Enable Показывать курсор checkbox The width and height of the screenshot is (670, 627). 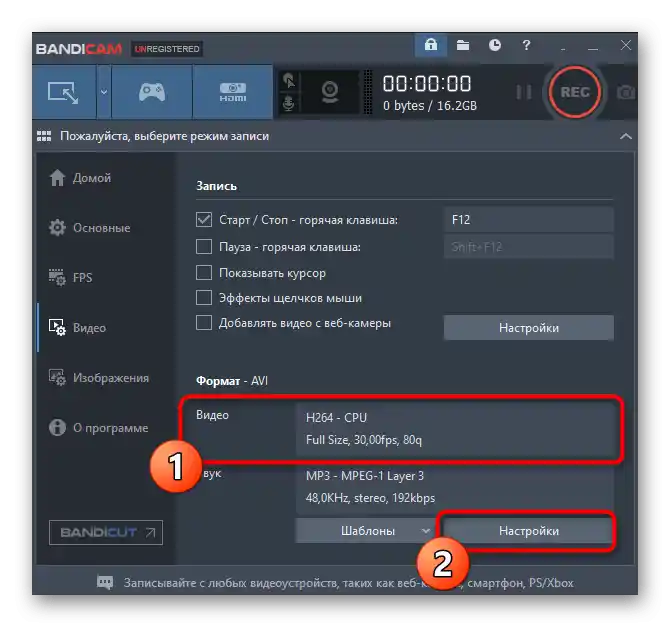tap(204, 273)
